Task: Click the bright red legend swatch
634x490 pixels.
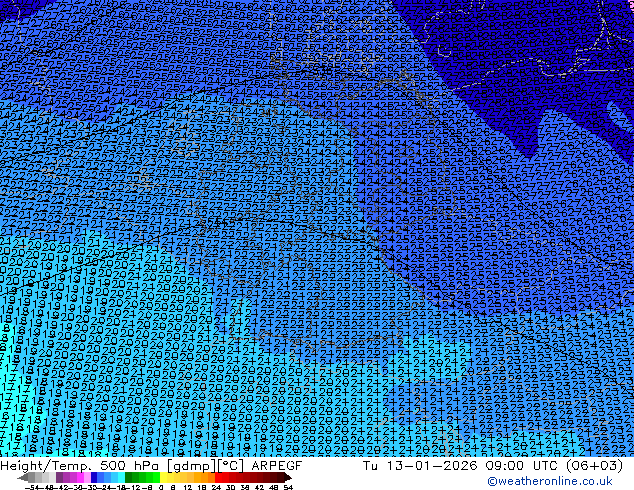Action: tap(218, 477)
